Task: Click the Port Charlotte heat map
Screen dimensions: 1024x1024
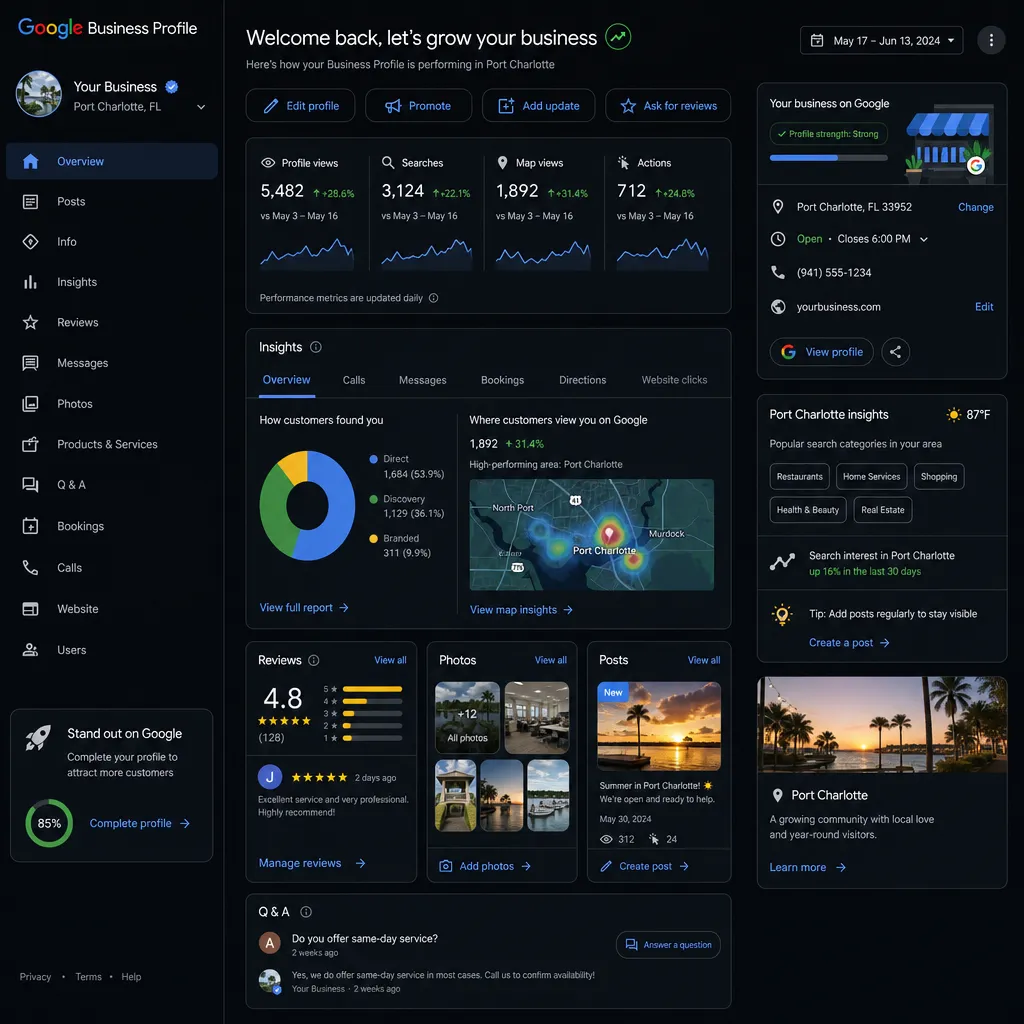Action: [592, 535]
